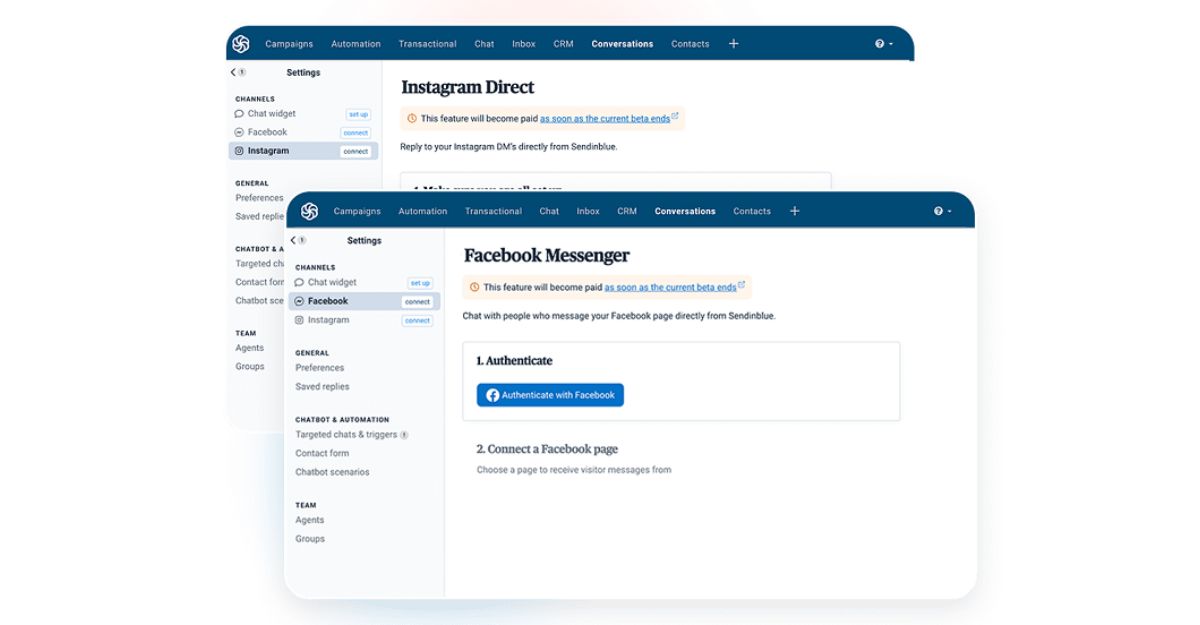Open Campaigns menu in front window
Viewport: 1200px width, 625px height.
357,211
